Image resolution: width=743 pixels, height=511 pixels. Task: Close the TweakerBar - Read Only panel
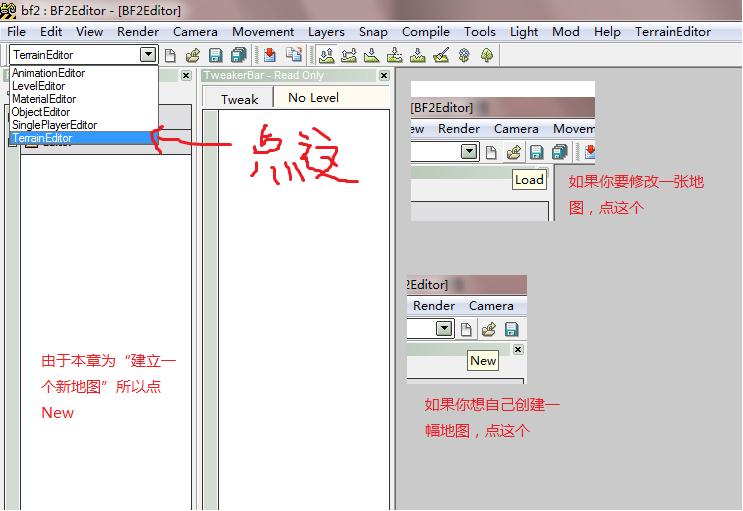click(384, 75)
